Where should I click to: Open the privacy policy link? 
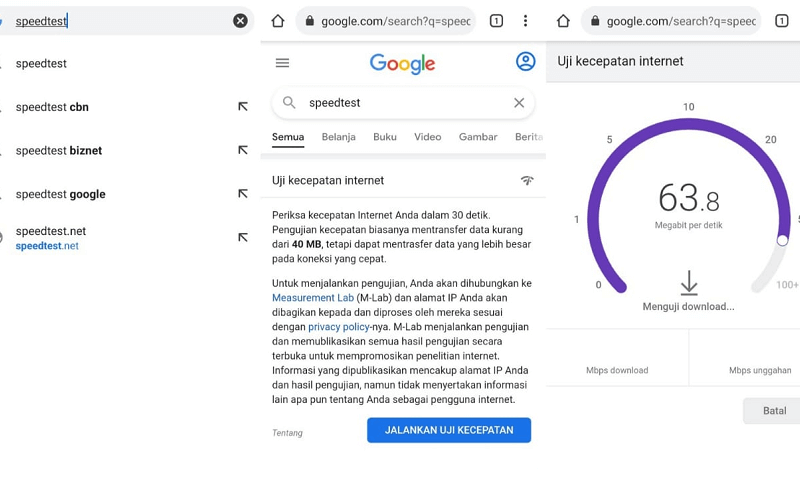339,327
